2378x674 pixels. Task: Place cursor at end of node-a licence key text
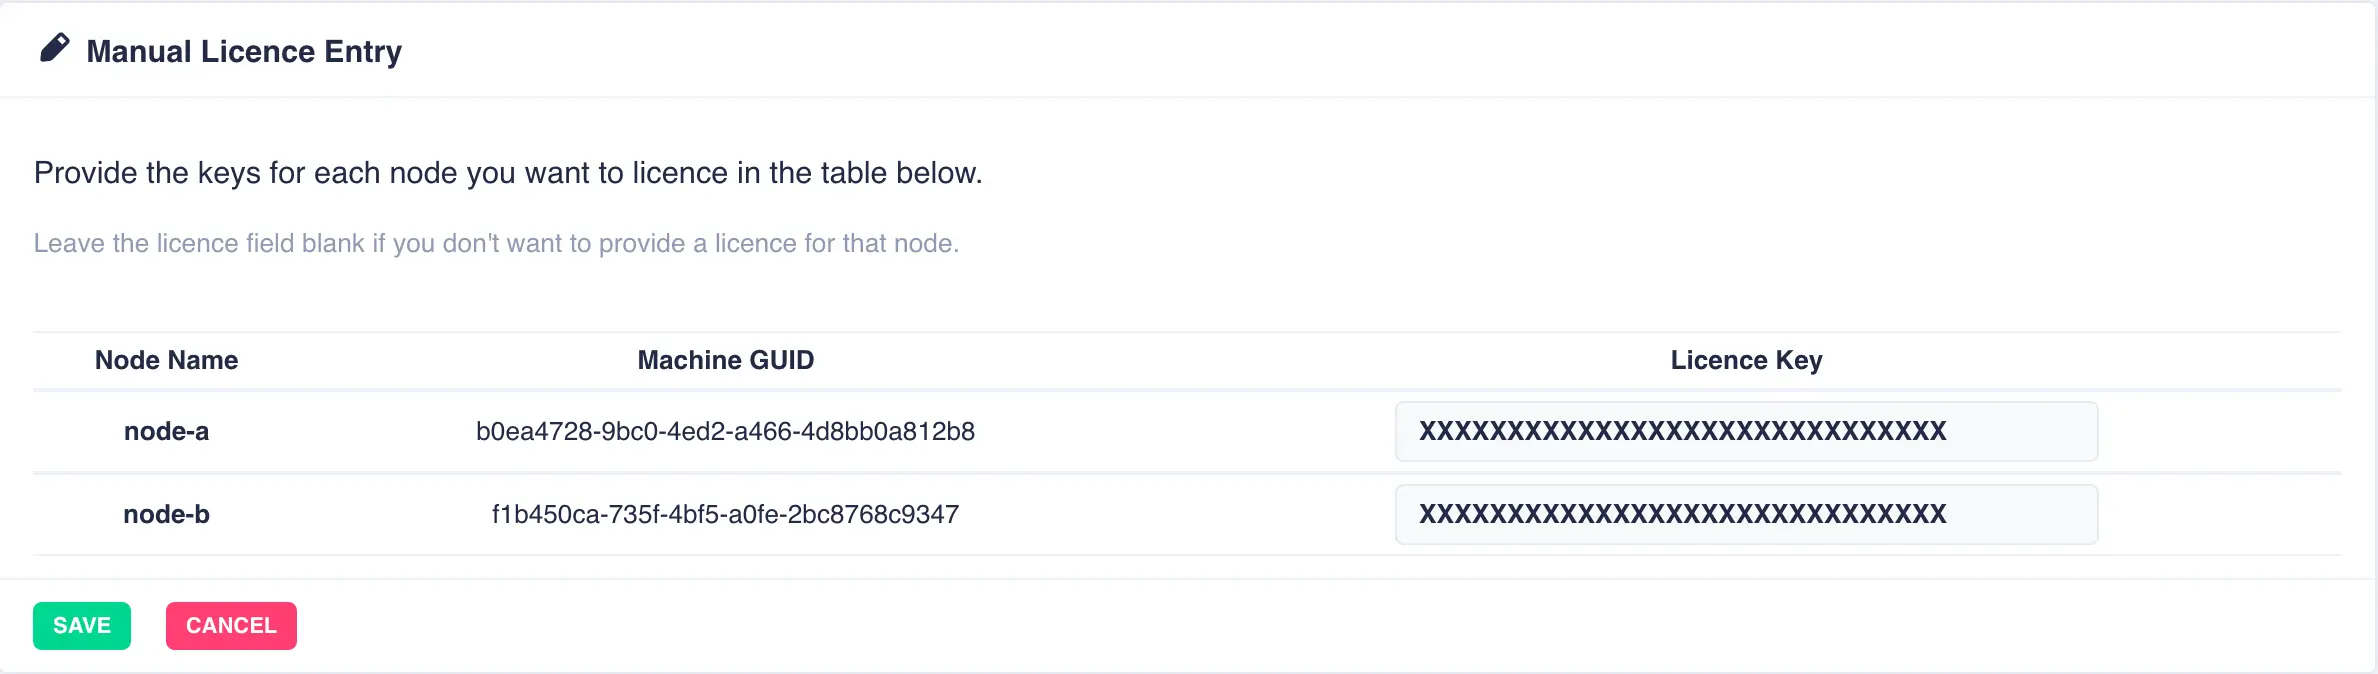click(1948, 431)
